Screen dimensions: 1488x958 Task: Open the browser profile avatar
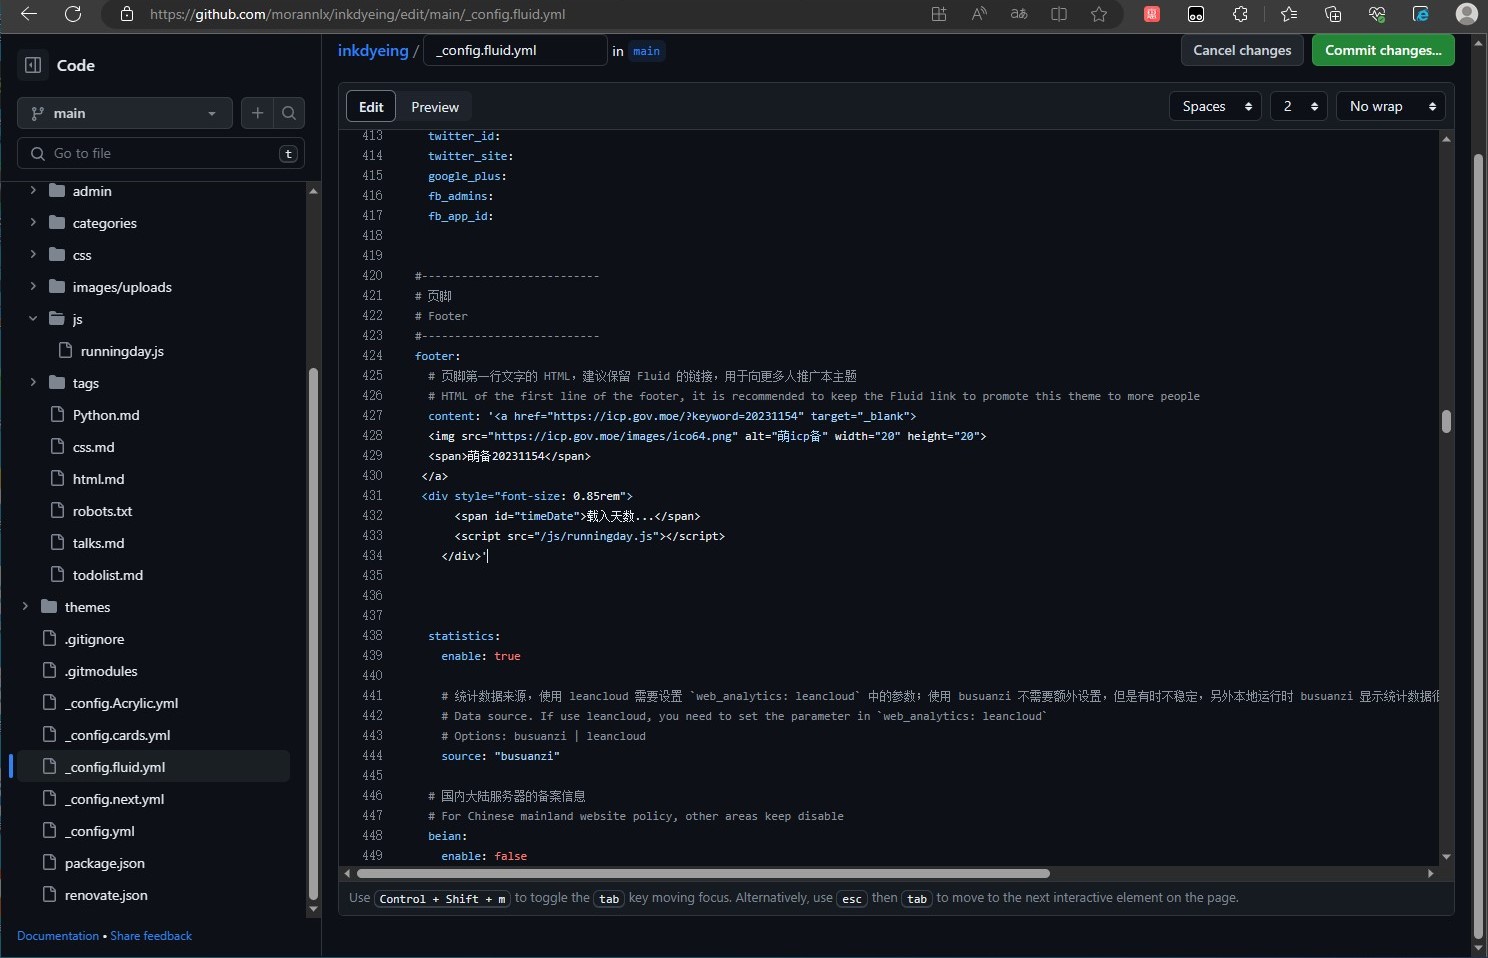click(1466, 14)
